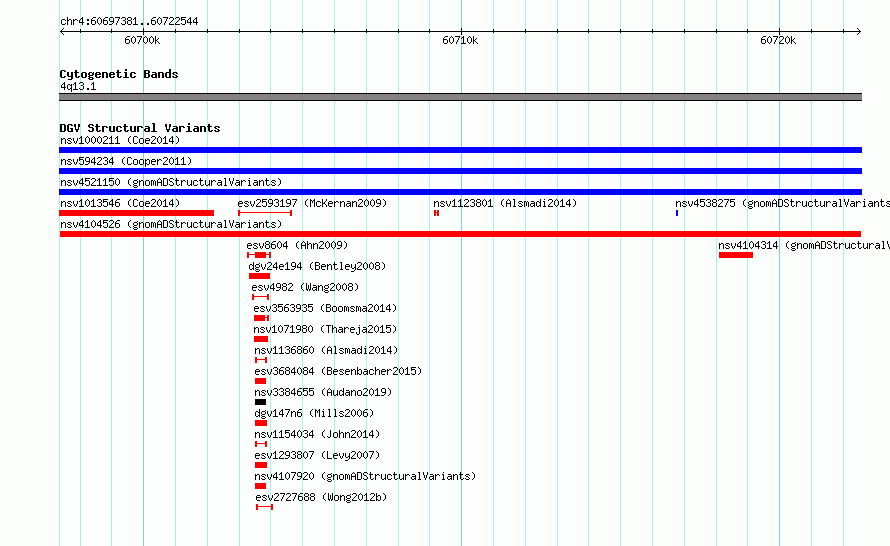
Task: Open nsv4521150 gnomAD variant label
Action: click(171, 182)
